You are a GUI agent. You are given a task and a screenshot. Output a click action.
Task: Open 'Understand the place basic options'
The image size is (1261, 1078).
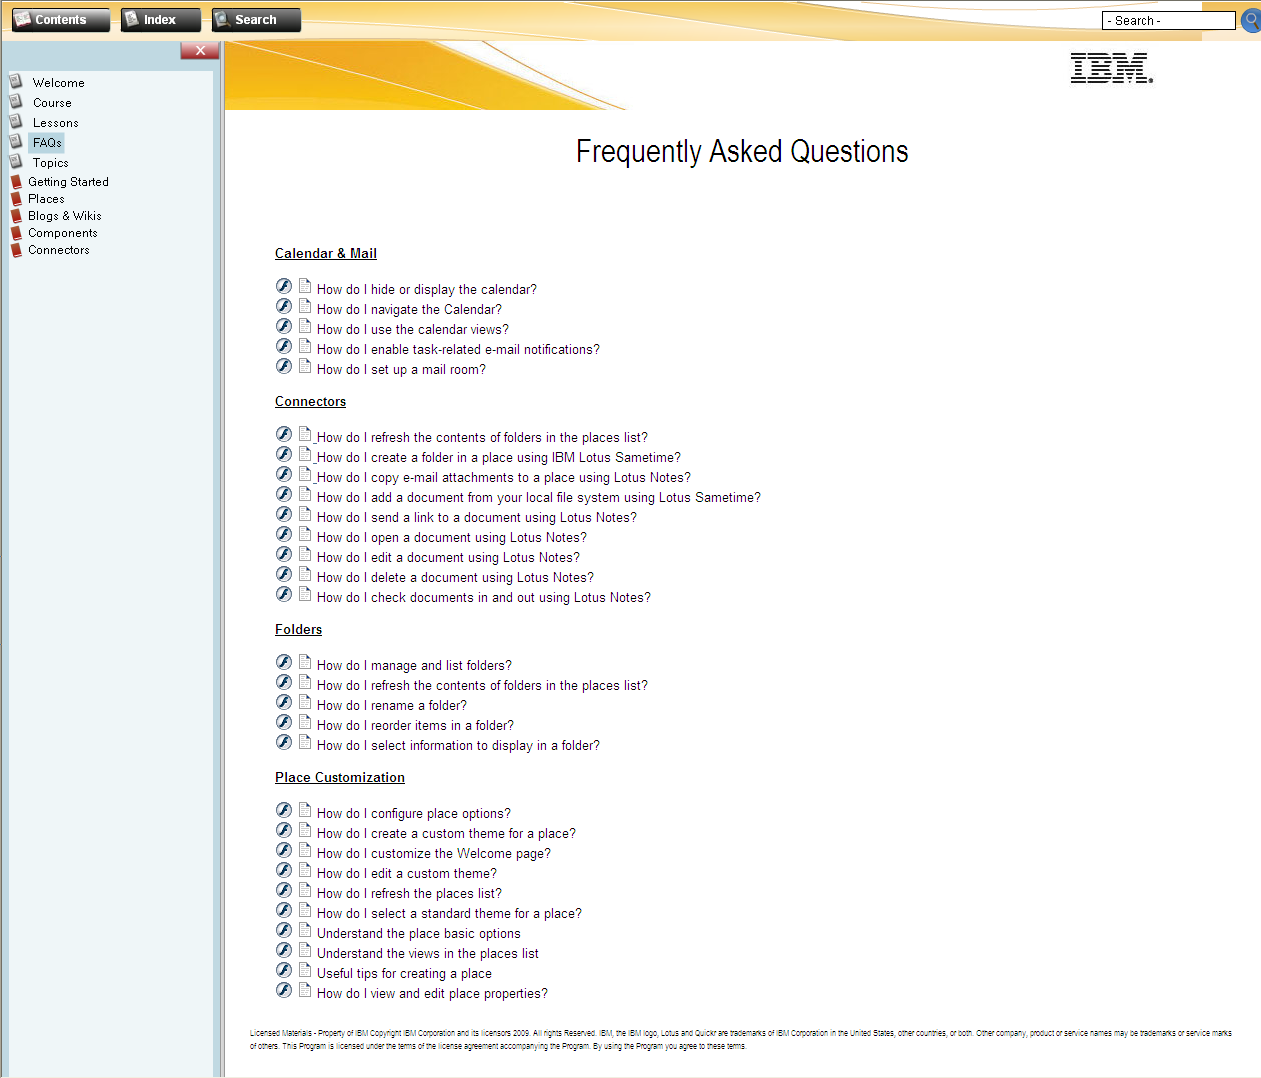pyautogui.click(x=419, y=934)
